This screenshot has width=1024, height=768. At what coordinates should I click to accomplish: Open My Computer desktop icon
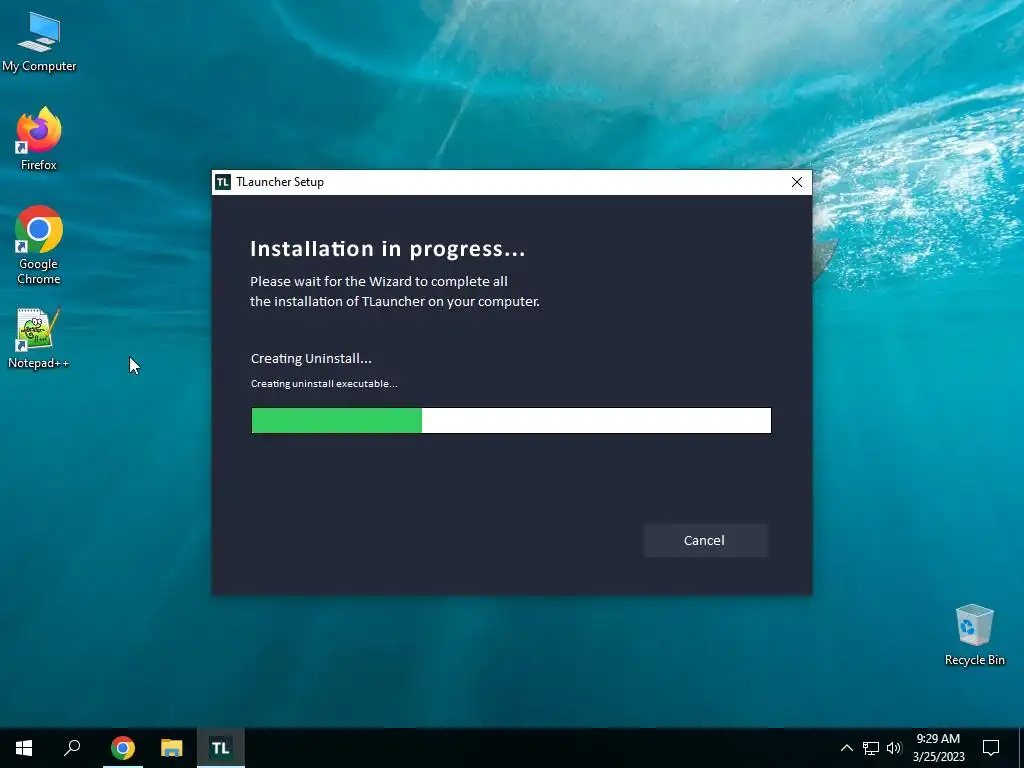pos(39,41)
